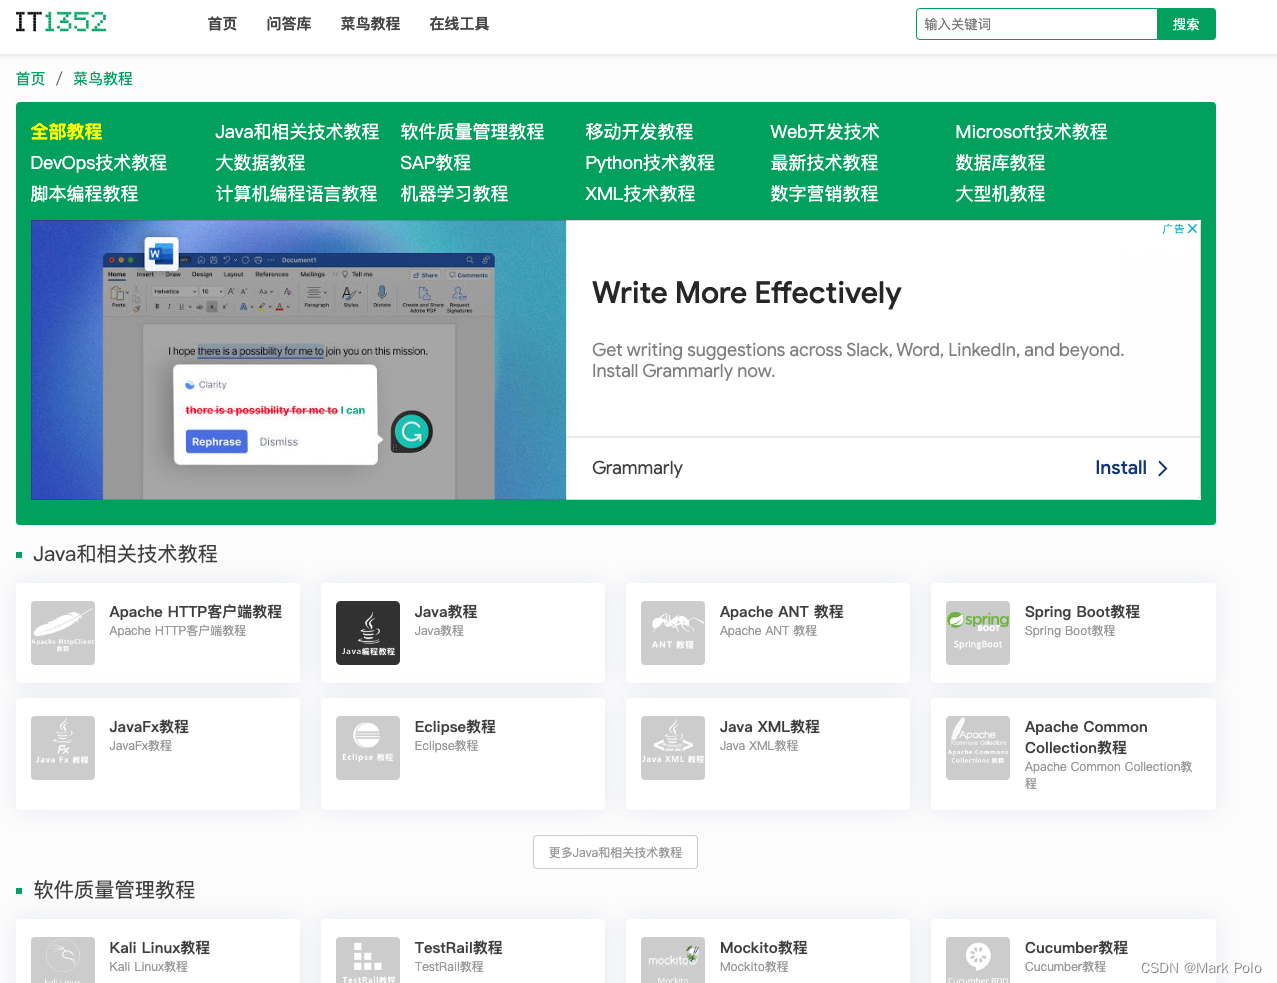The image size is (1277, 983).
Task: Select the 全部教程 category
Action: coord(66,132)
